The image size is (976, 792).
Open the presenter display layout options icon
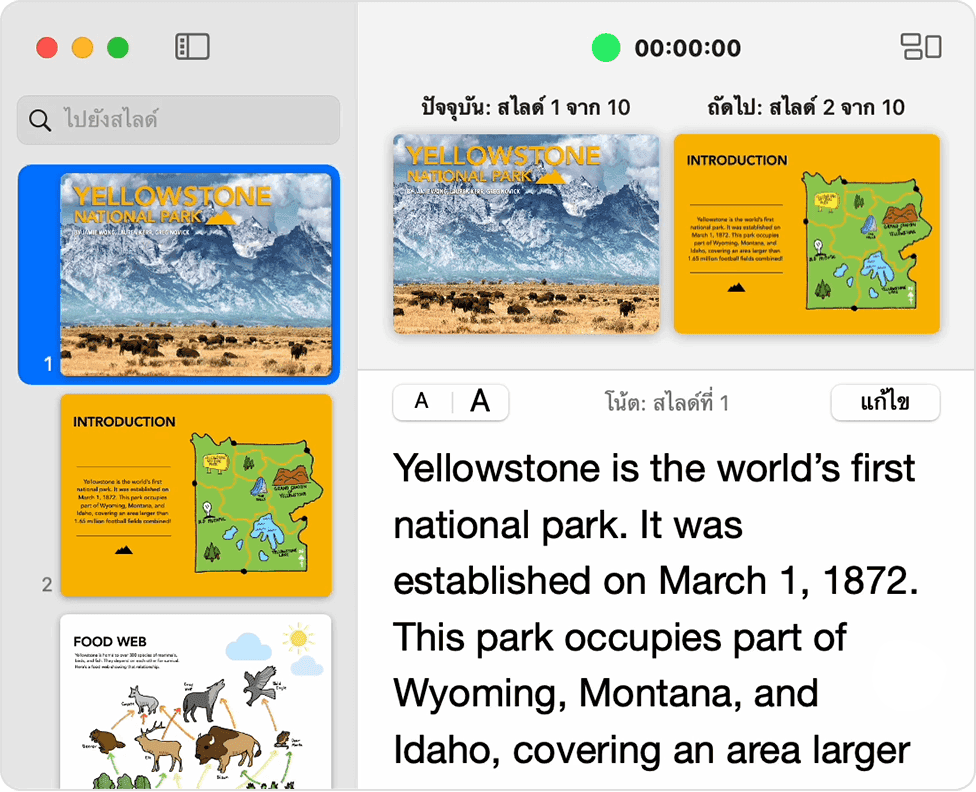click(920, 46)
